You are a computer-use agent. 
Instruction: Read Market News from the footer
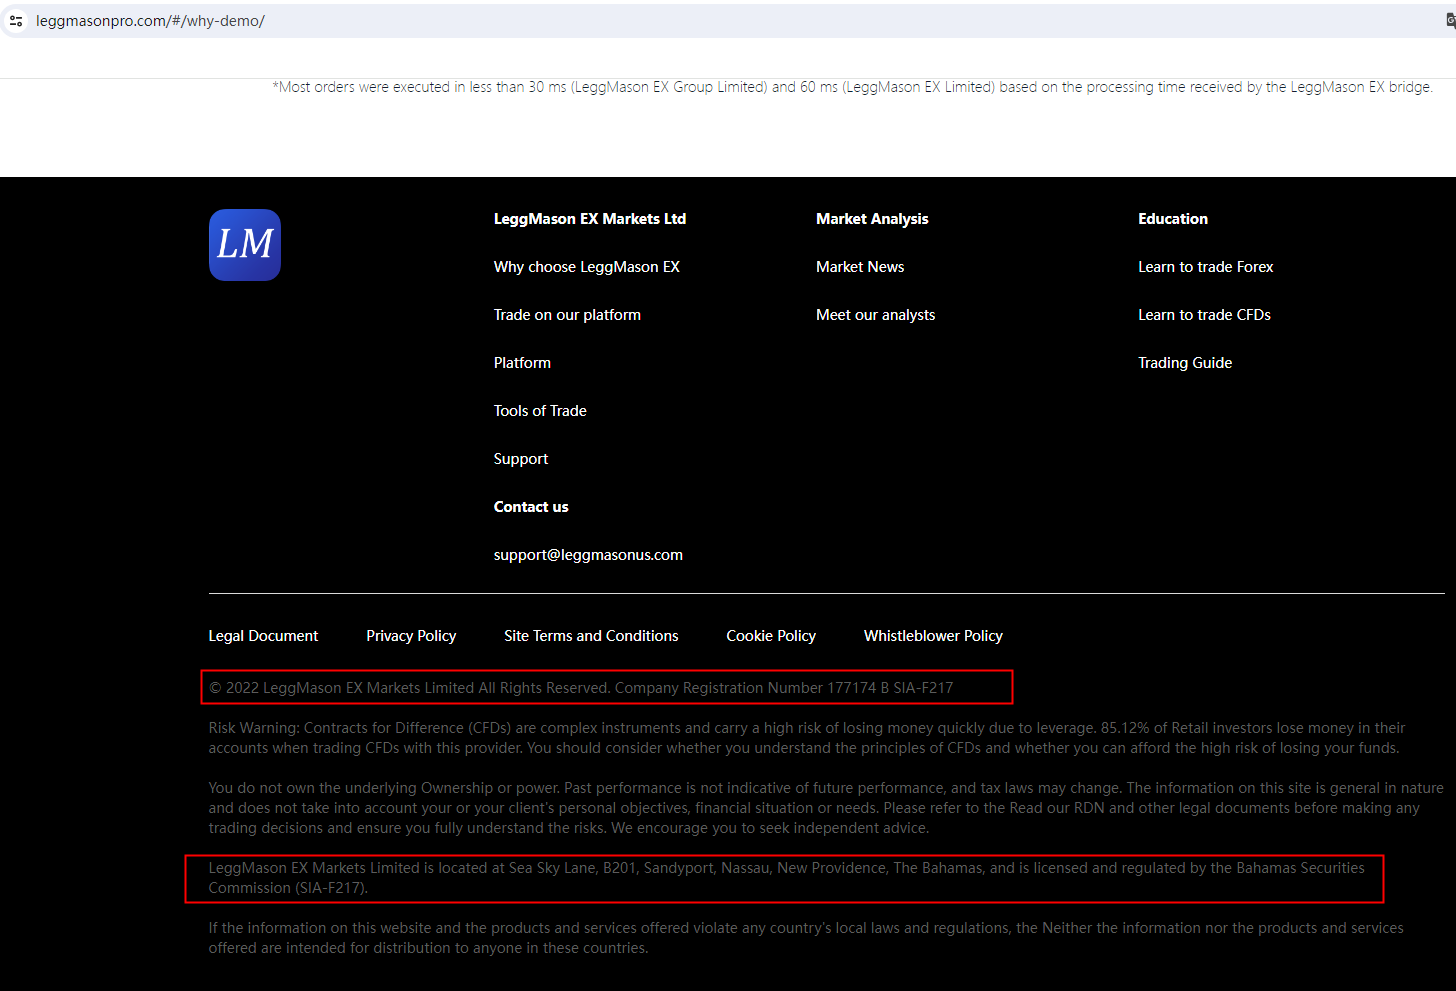860,267
